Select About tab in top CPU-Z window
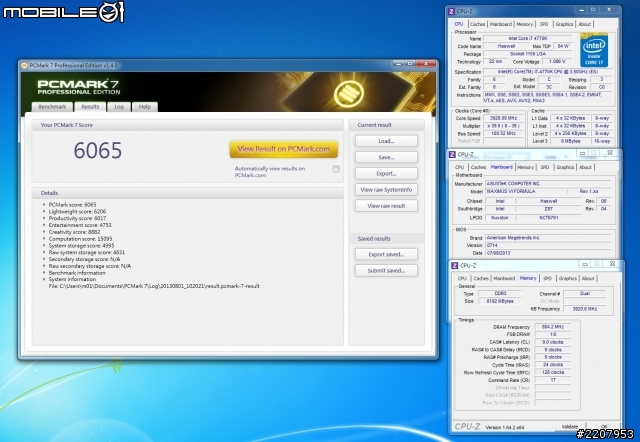Image resolution: width=640 pixels, height=442 pixels. pos(584,24)
